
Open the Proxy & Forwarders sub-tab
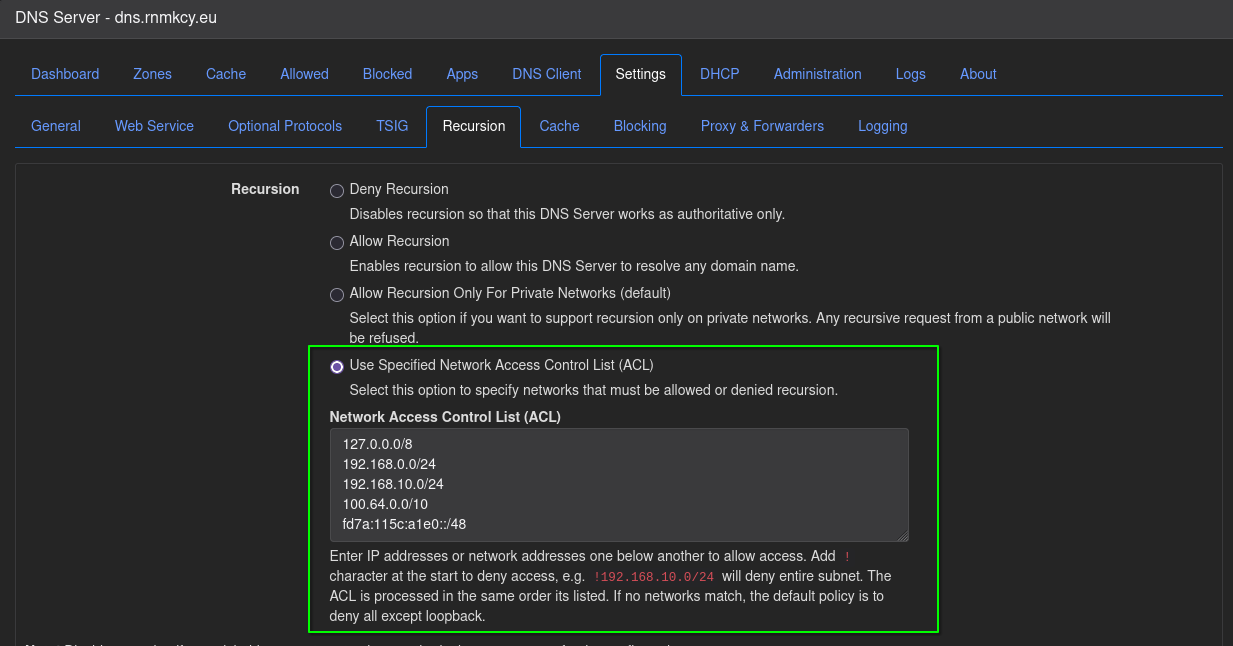(762, 126)
